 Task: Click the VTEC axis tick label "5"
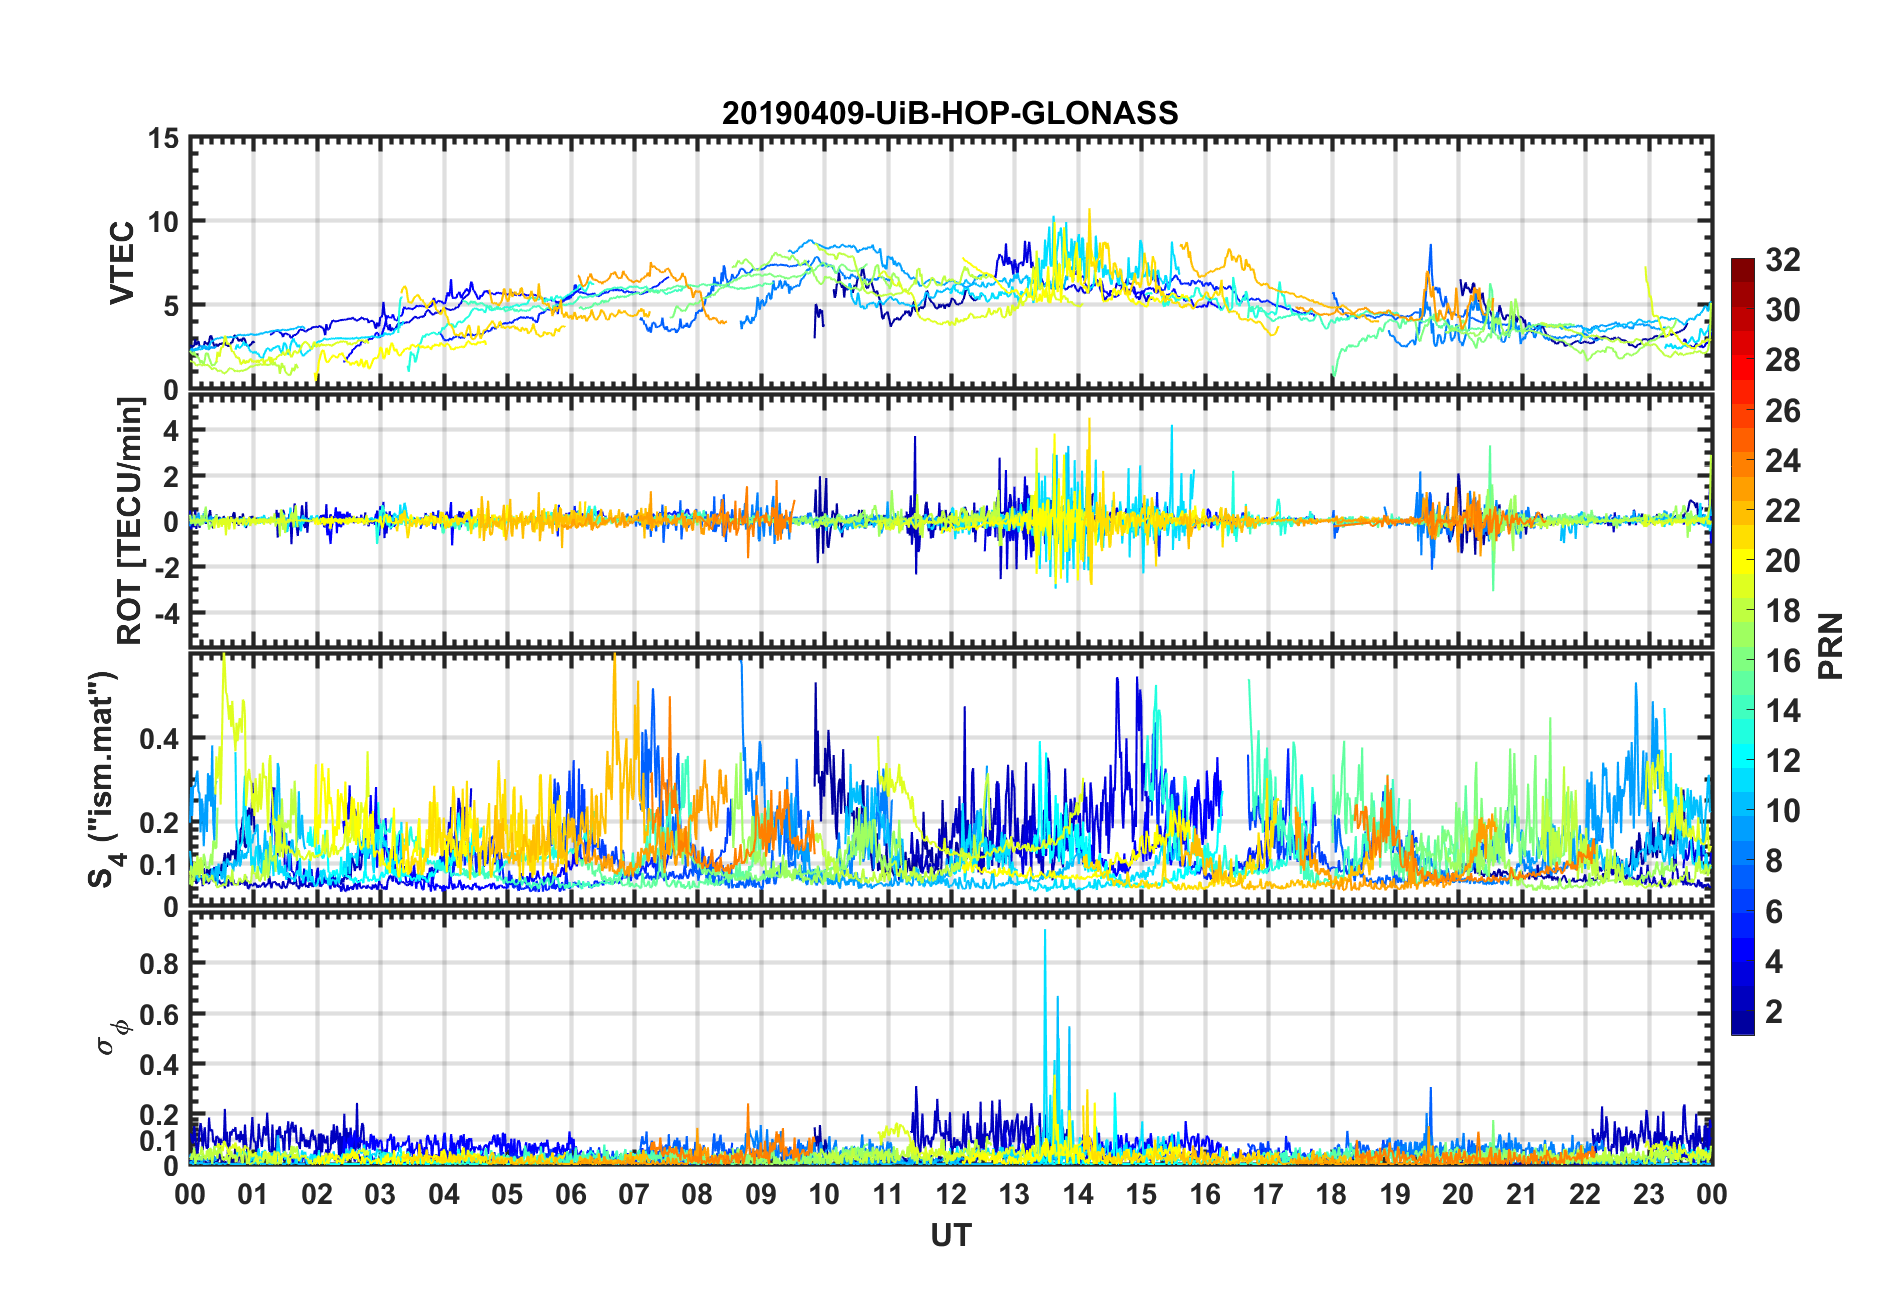[x=172, y=306]
